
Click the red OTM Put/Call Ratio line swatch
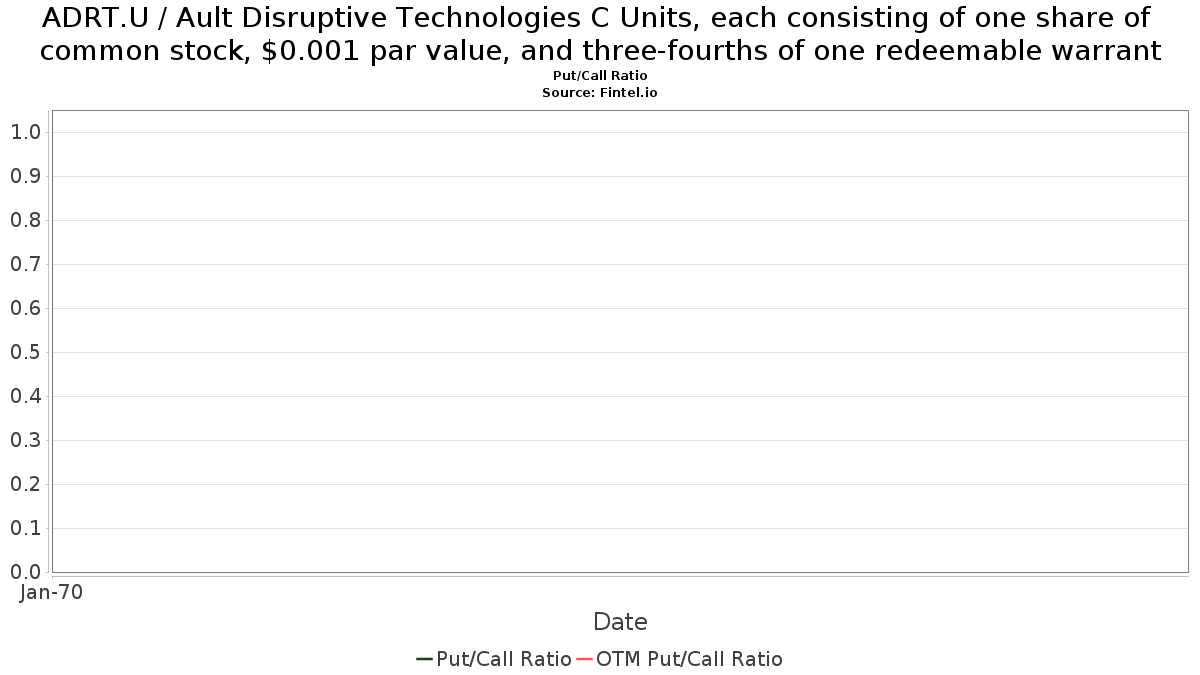pyautogui.click(x=586, y=659)
